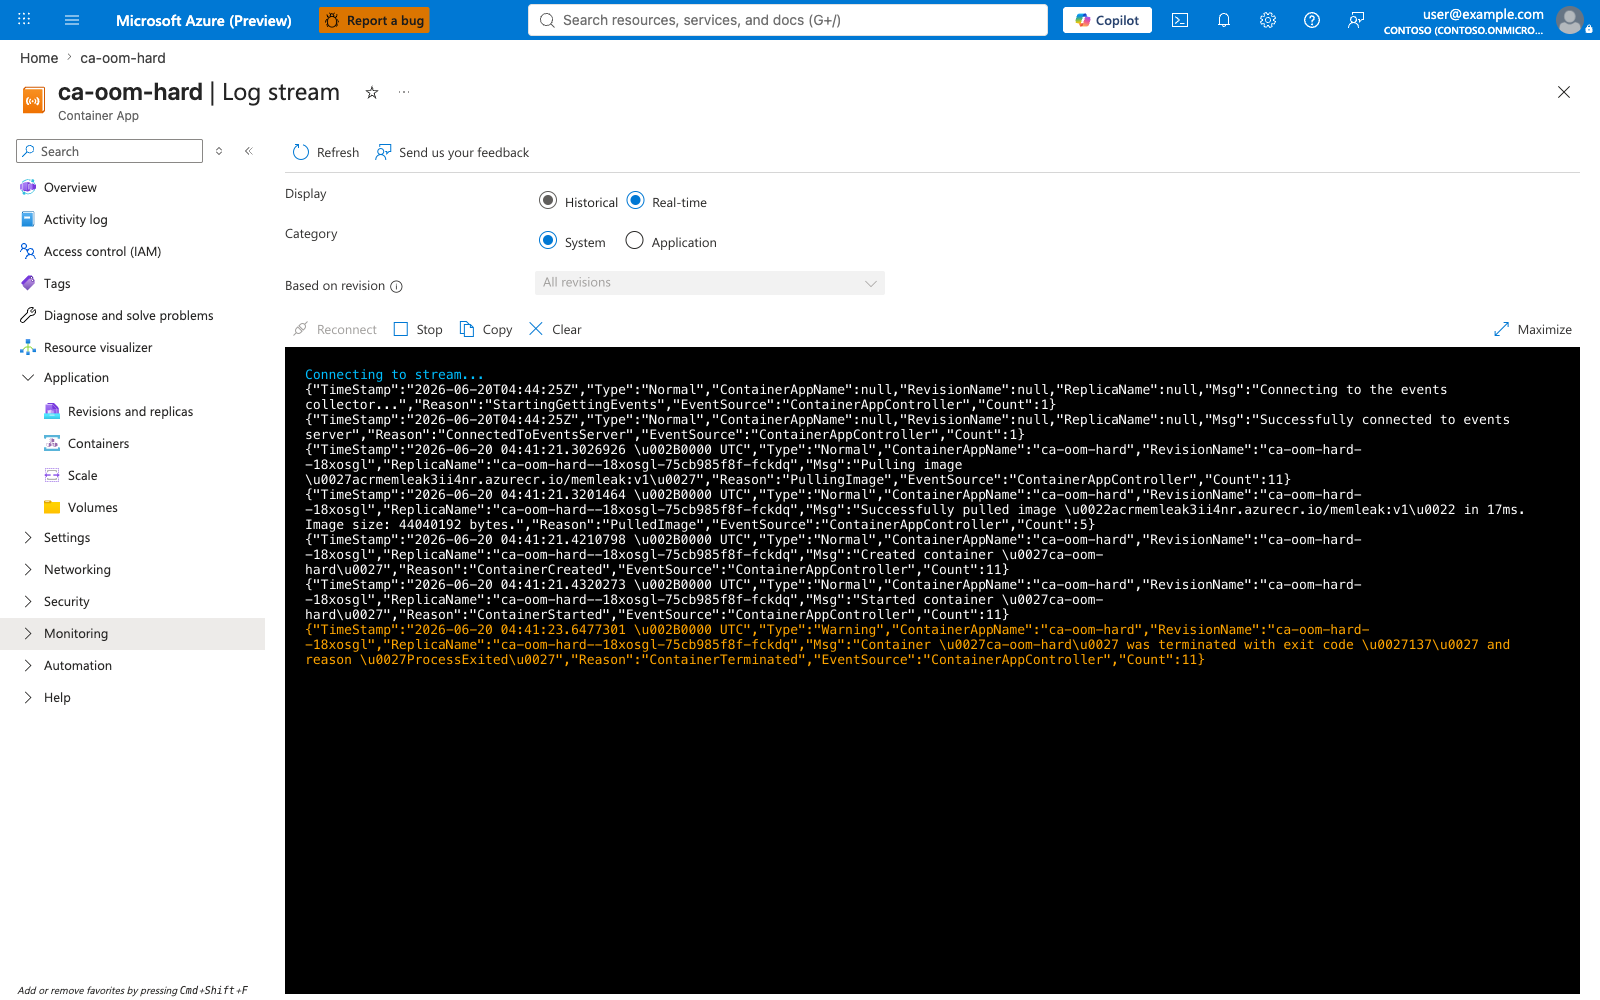
Task: Copy the log stream output
Action: click(x=486, y=329)
